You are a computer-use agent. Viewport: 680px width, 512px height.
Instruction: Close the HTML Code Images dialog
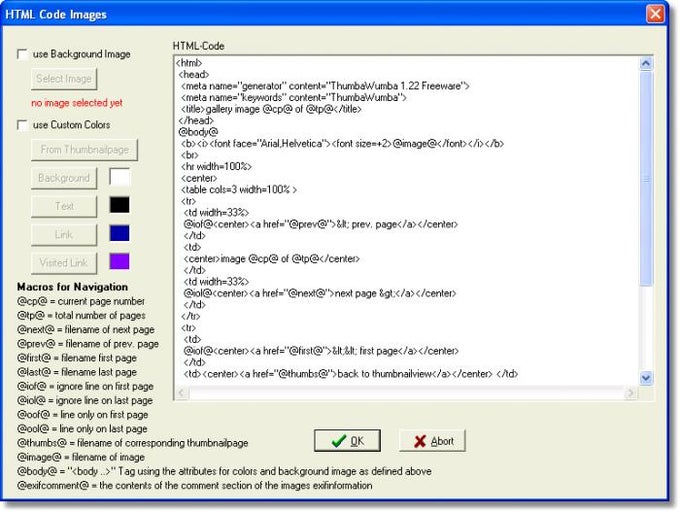655,13
